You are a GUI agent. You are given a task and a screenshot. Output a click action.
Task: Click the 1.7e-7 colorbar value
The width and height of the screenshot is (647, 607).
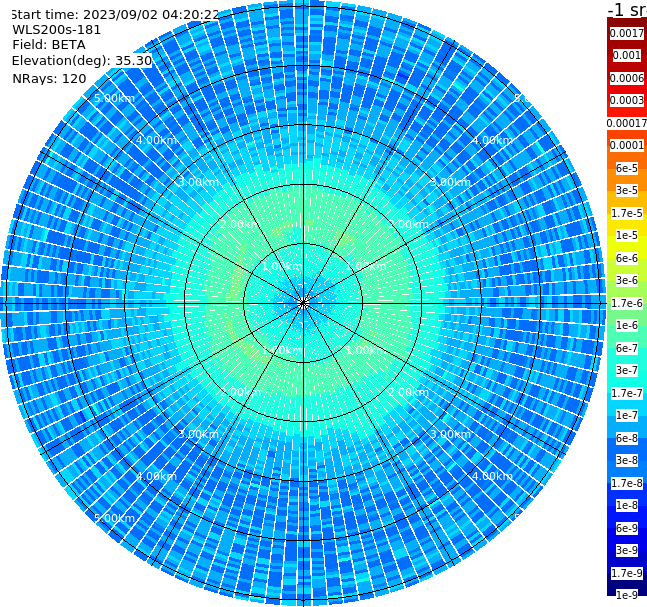point(627,393)
